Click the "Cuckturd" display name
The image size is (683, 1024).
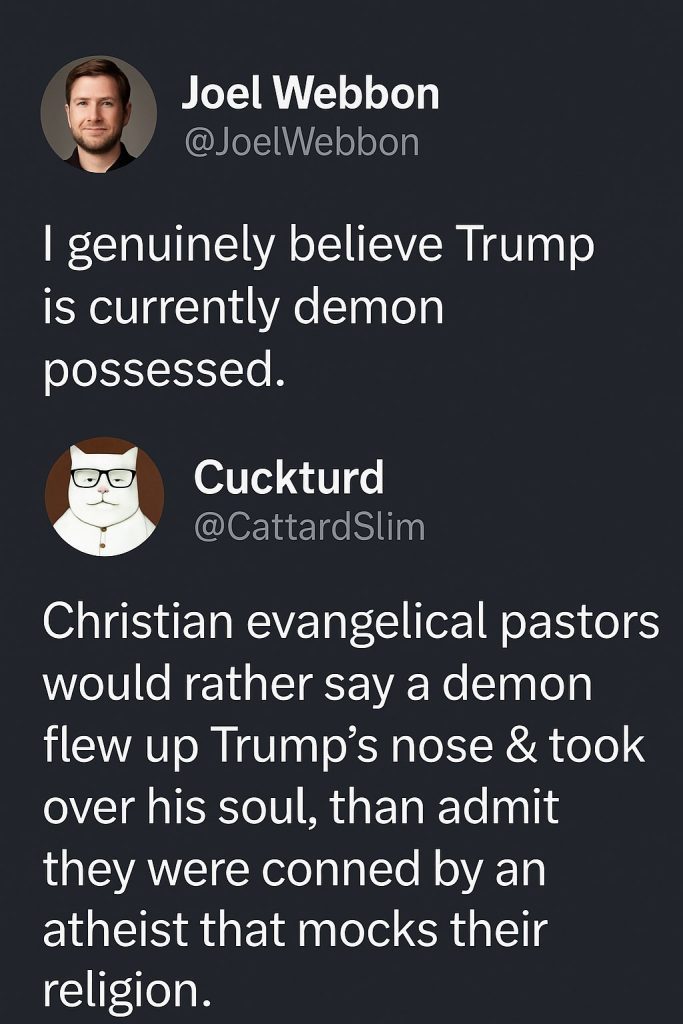pyautogui.click(x=289, y=477)
